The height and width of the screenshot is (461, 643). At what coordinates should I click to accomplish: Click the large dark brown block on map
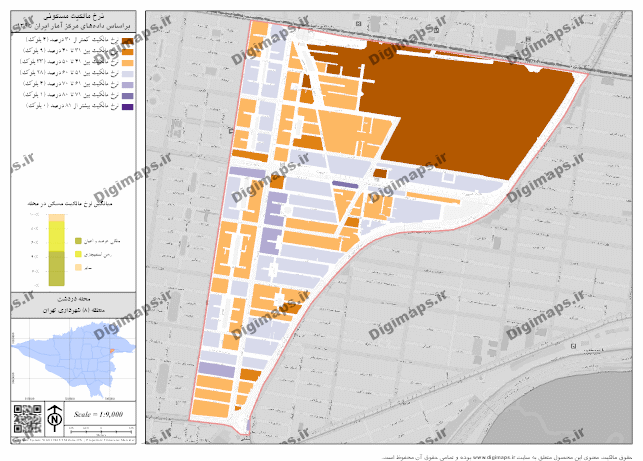pyautogui.click(x=470, y=110)
